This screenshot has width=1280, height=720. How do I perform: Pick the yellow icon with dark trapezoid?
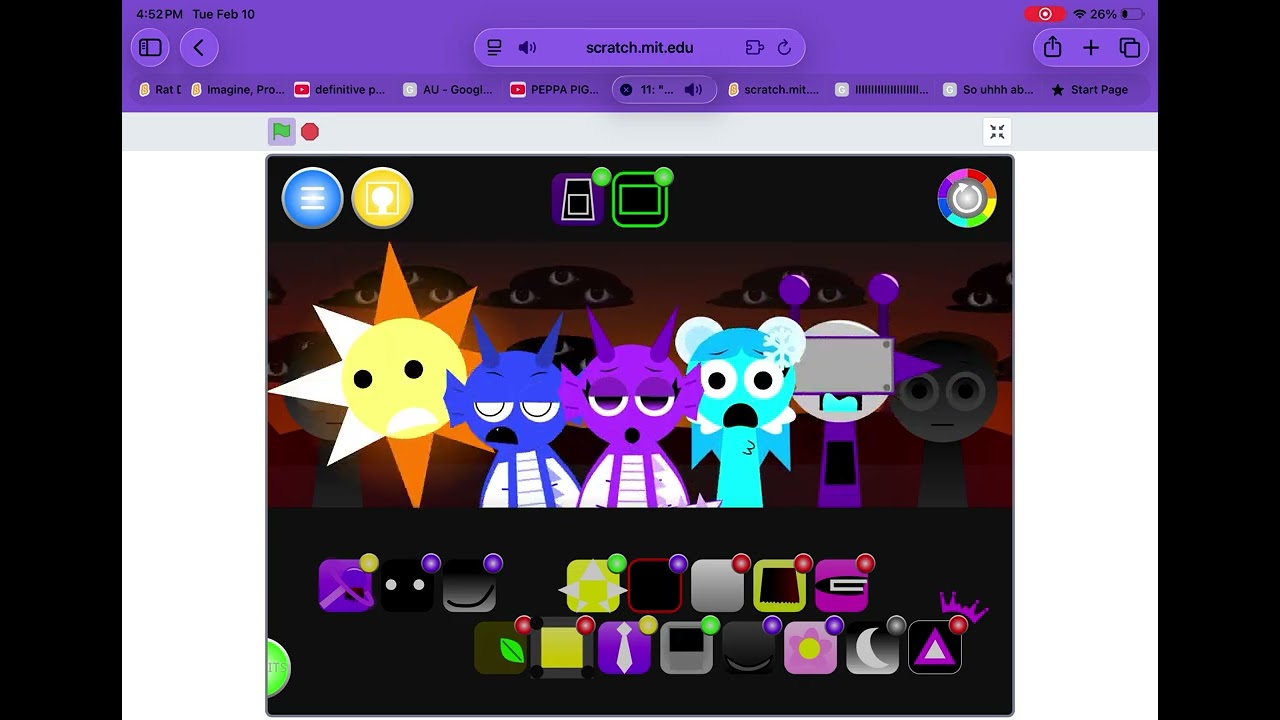779,585
